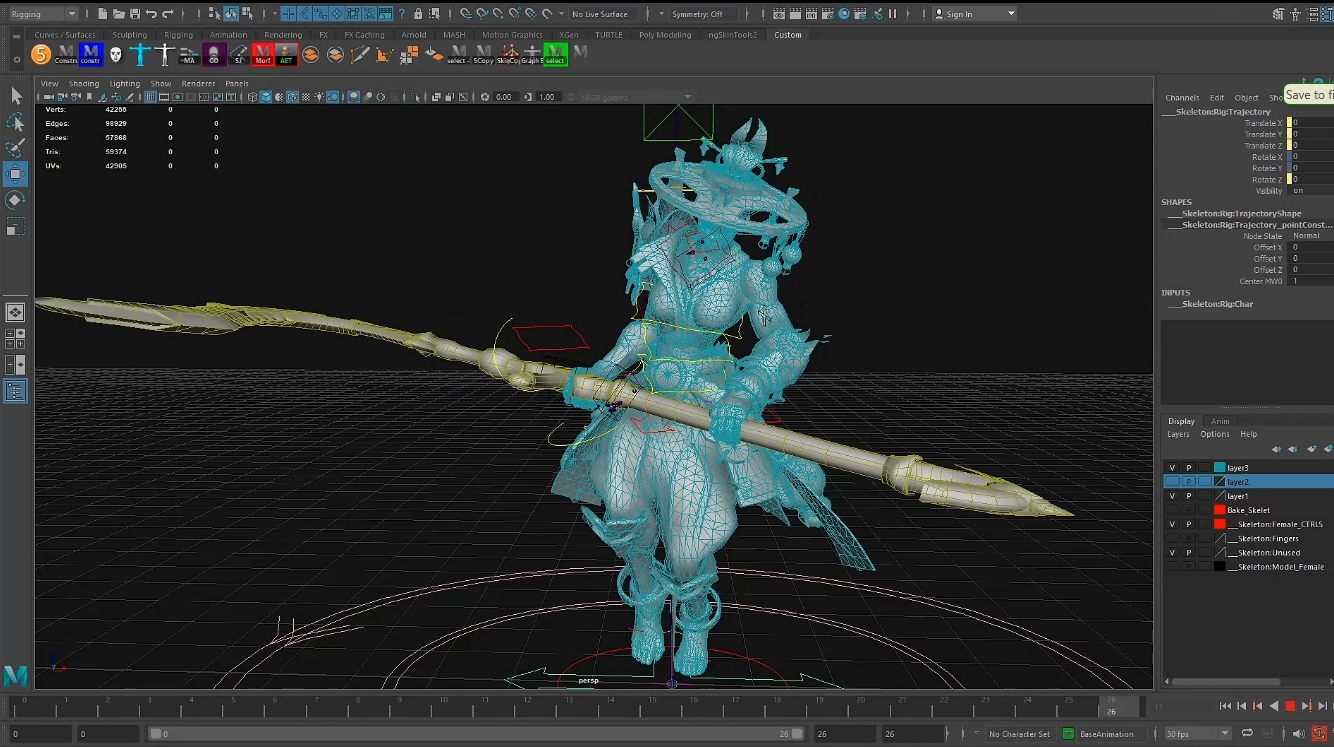The height and width of the screenshot is (747, 1334).
Task: Click the red color swatch of Bake_Skelet
Action: click(x=1219, y=510)
